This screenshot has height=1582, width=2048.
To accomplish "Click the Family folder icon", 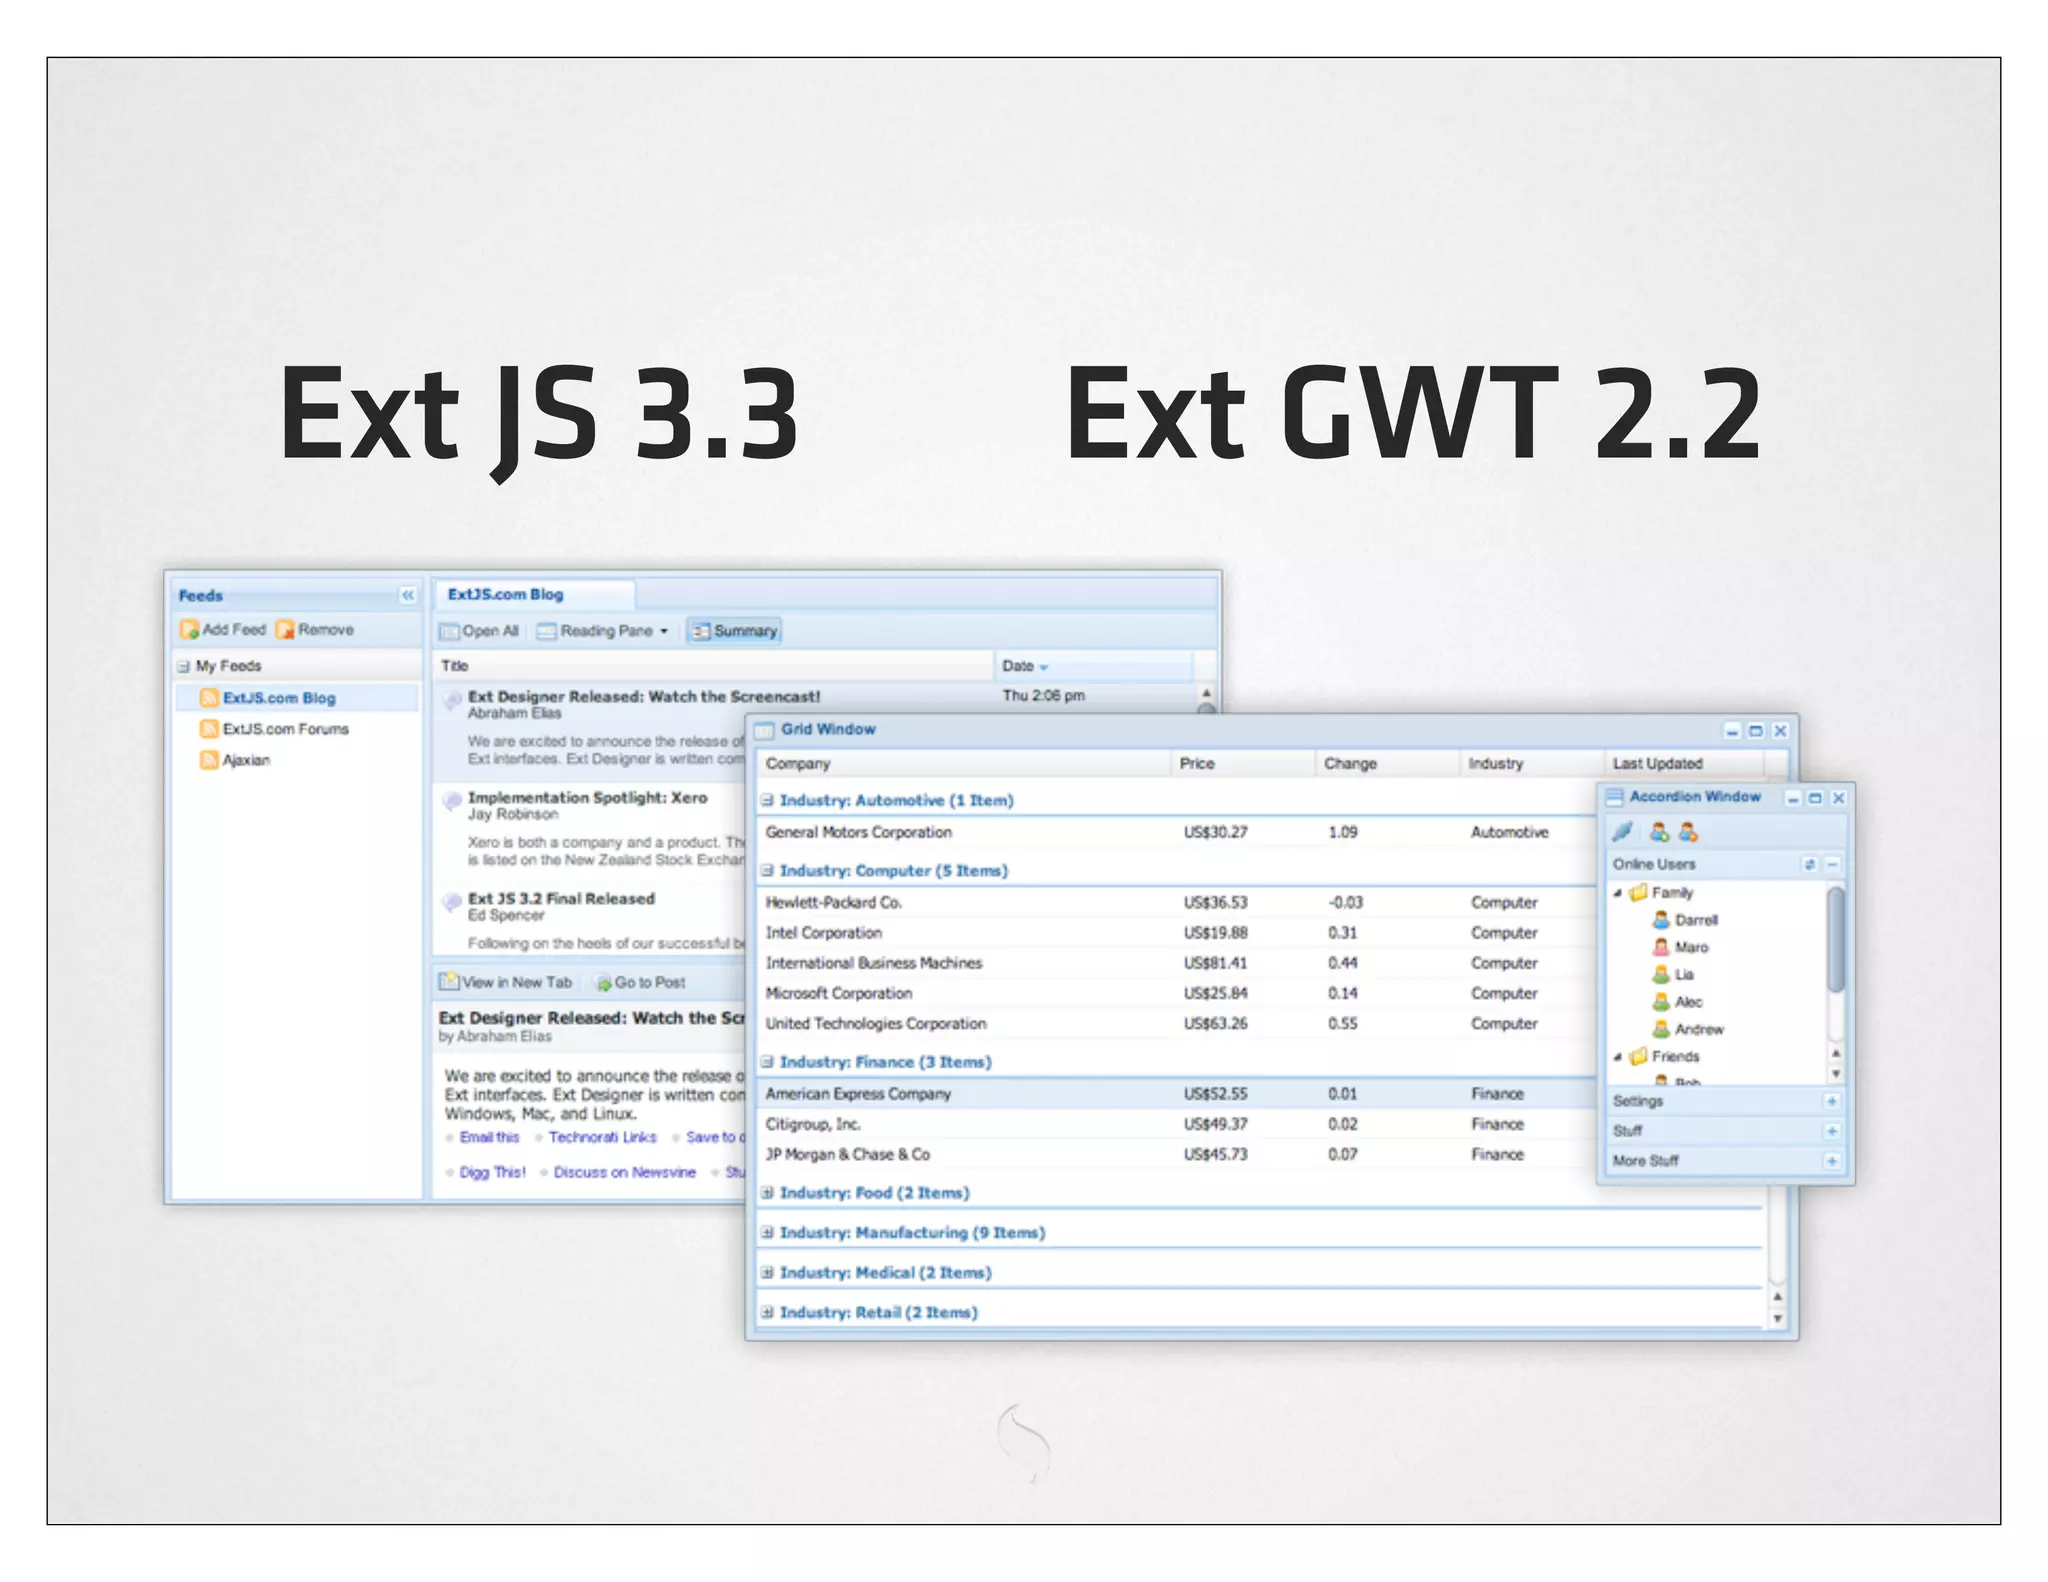I will tap(1638, 892).
